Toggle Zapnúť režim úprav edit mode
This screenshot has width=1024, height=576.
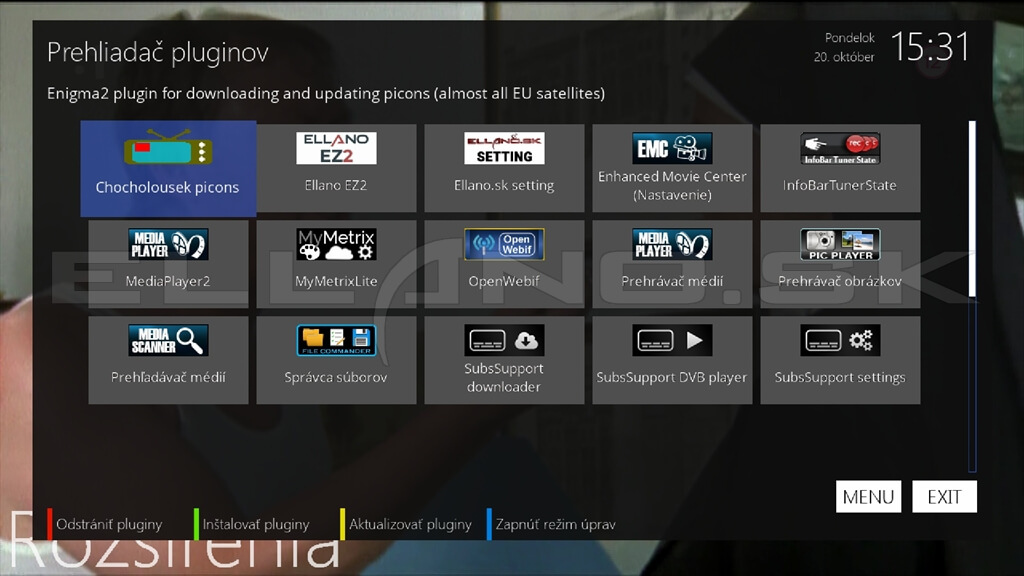click(555, 524)
